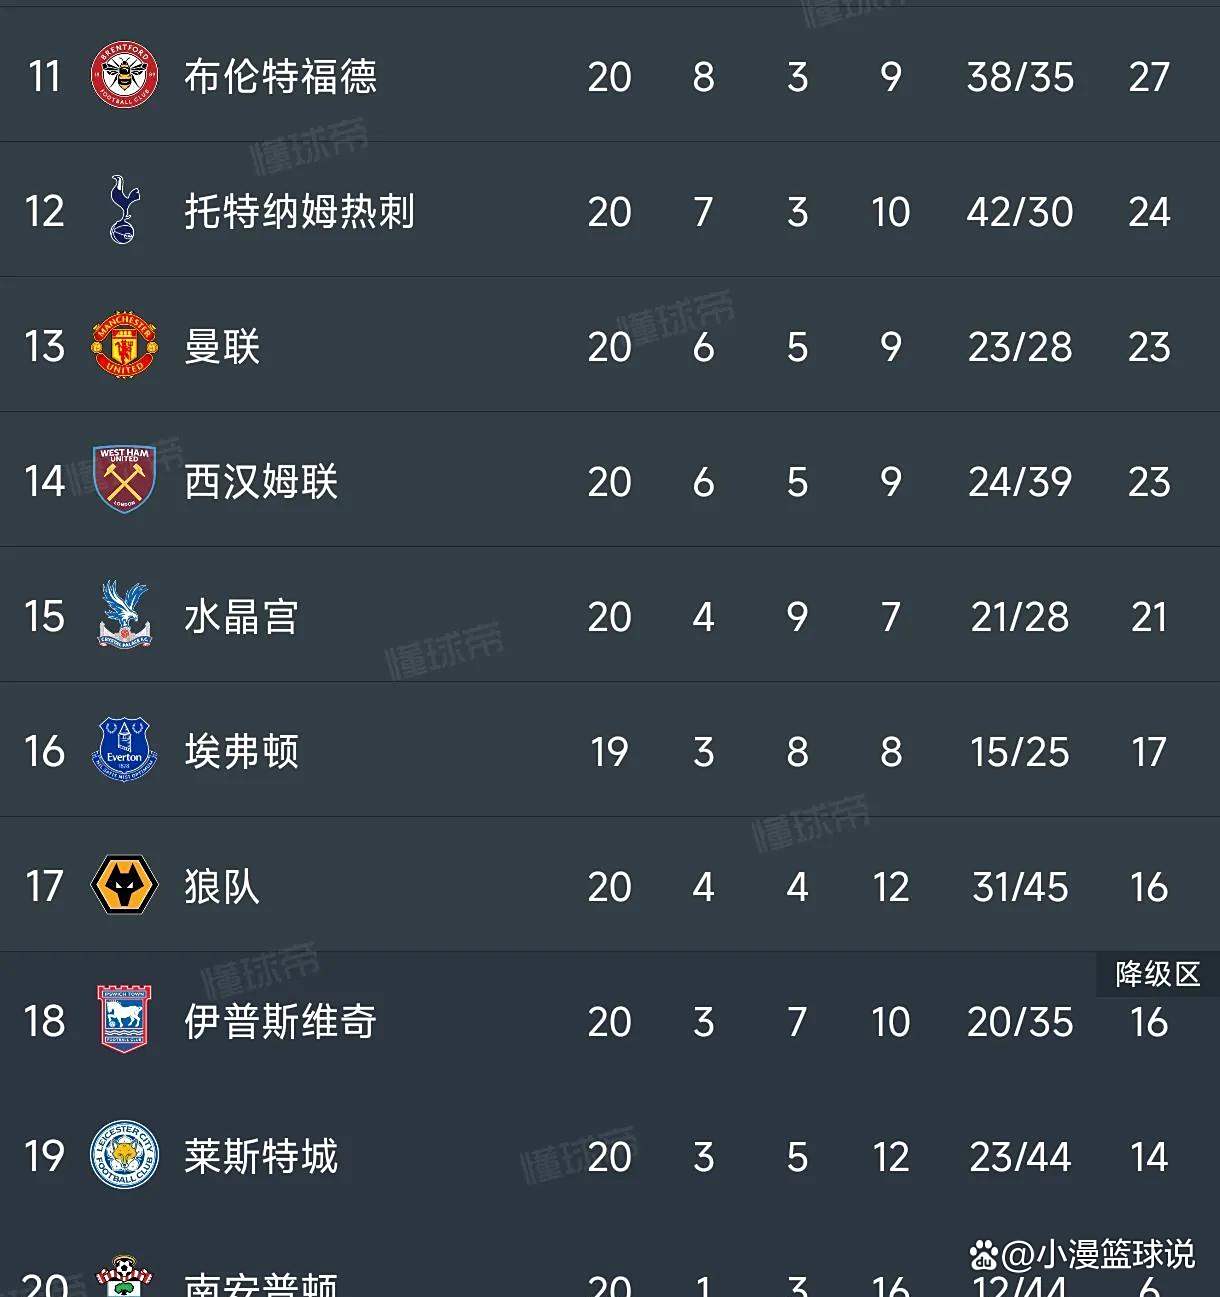Click the Ipswich Town club crest

pyautogui.click(x=122, y=1021)
